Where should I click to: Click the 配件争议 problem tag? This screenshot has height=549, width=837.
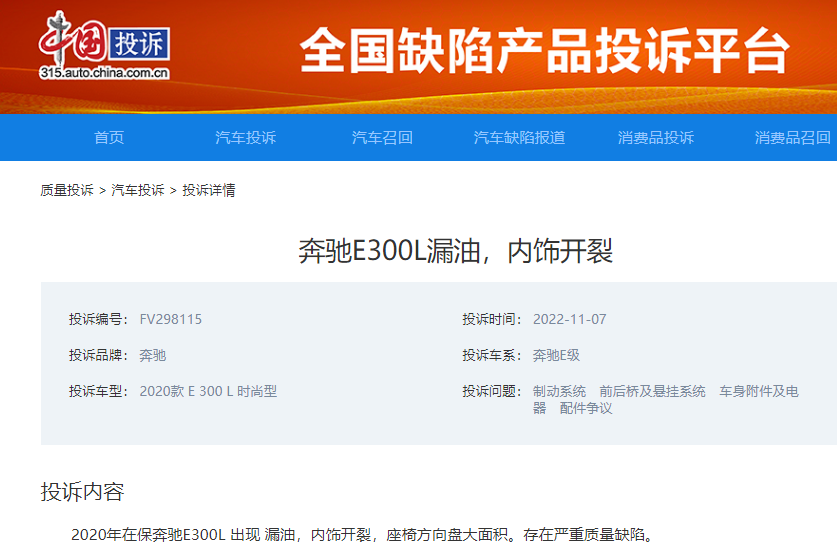click(586, 409)
